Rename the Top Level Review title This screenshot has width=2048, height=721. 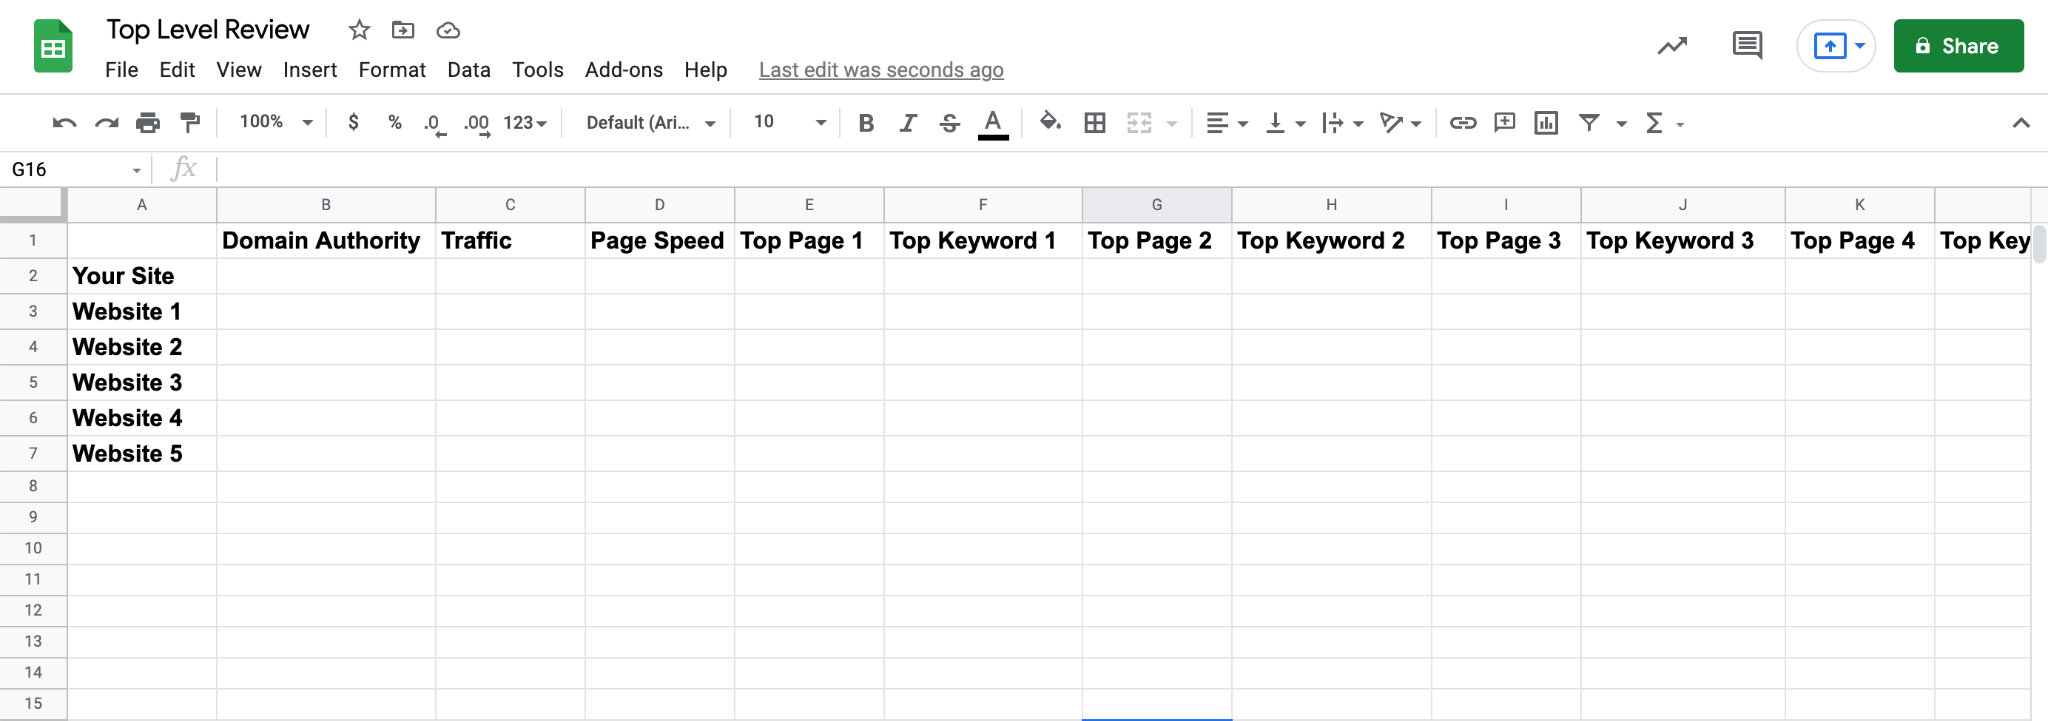click(208, 30)
